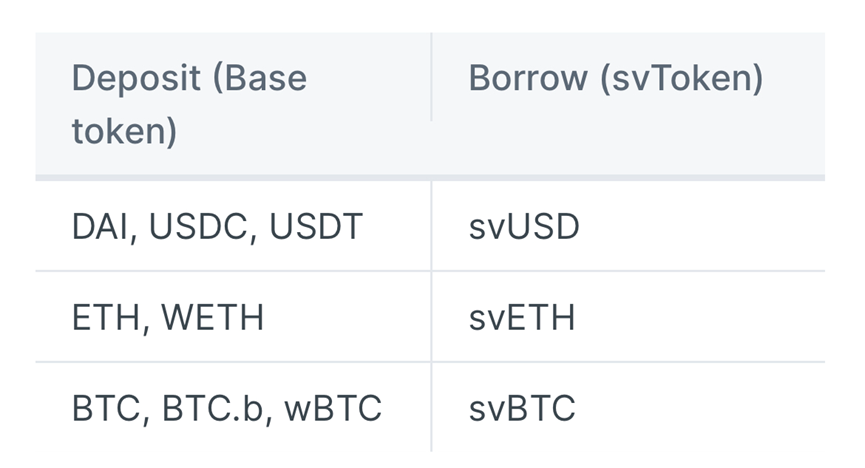This screenshot has height=468, width=865.
Task: Click the column divider between the header cells
Action: click(x=431, y=78)
